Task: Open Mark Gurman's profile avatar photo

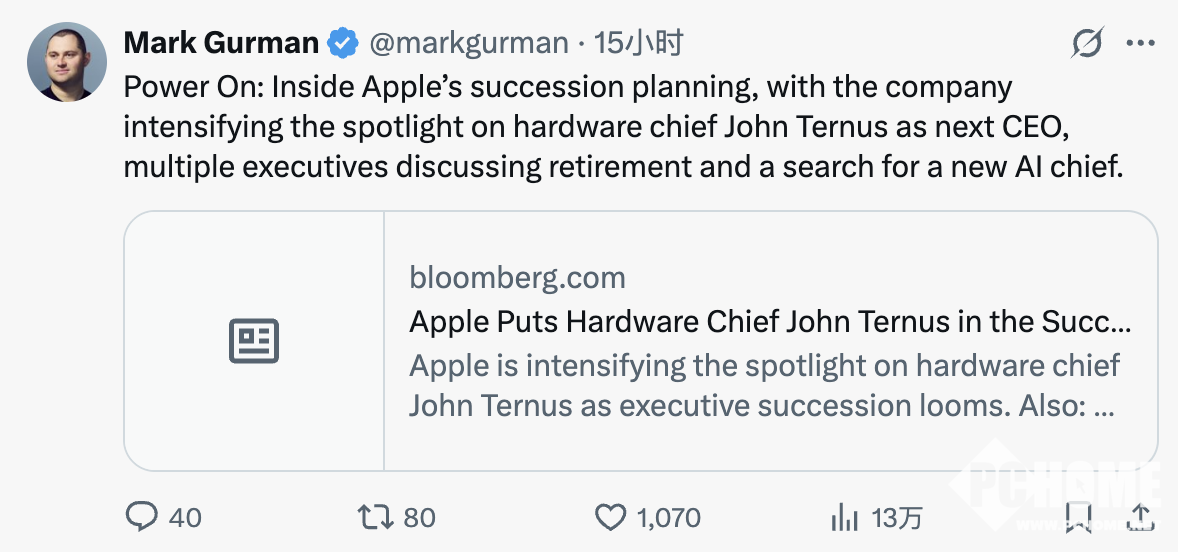Action: pos(67,62)
